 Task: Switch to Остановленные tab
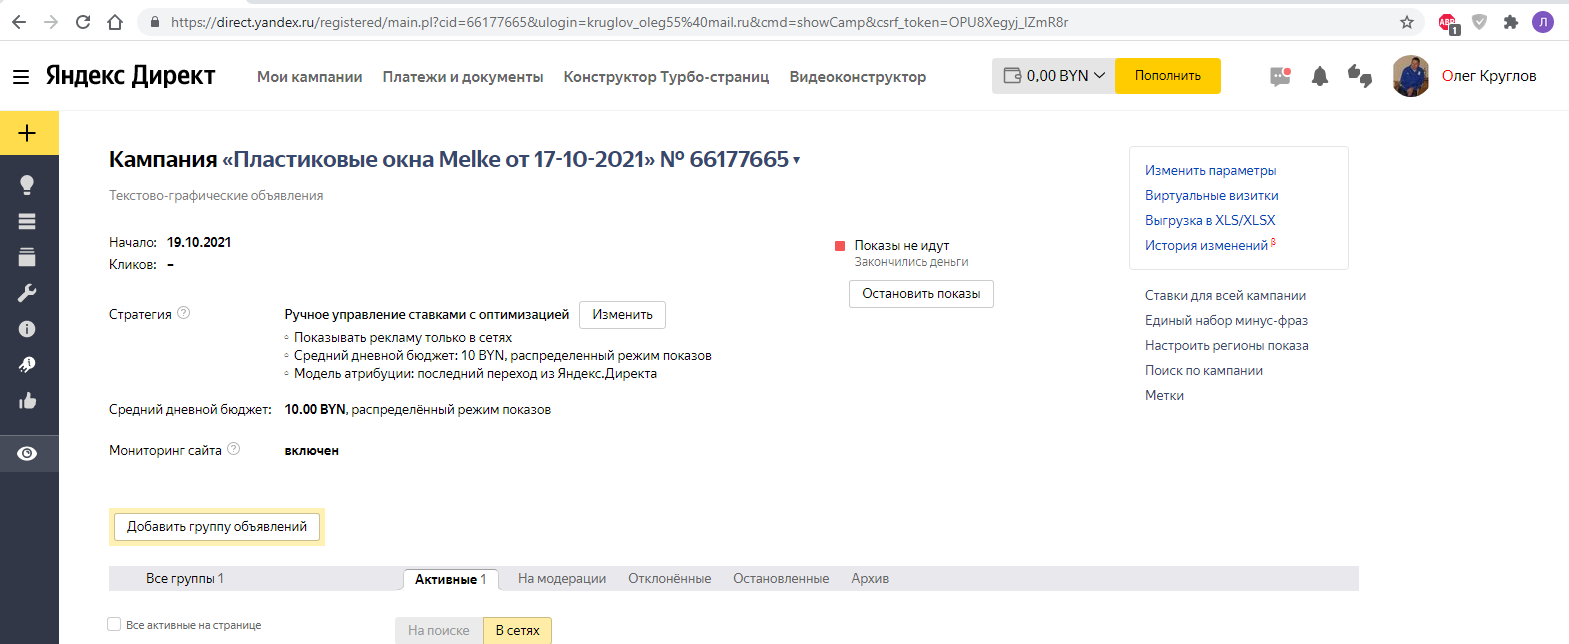click(781, 578)
